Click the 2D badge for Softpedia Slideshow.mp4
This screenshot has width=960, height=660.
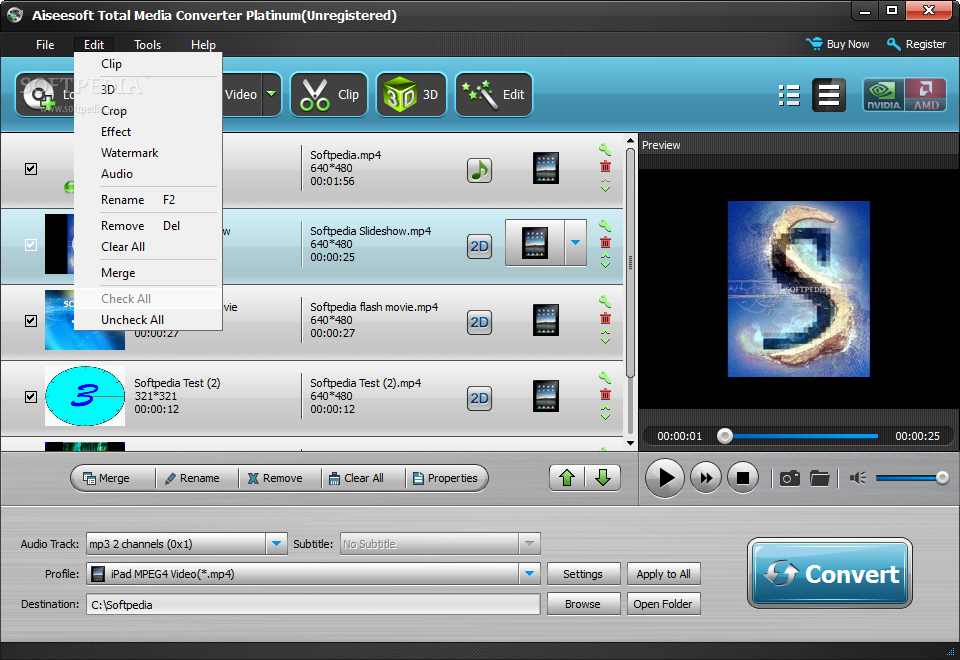click(x=479, y=246)
